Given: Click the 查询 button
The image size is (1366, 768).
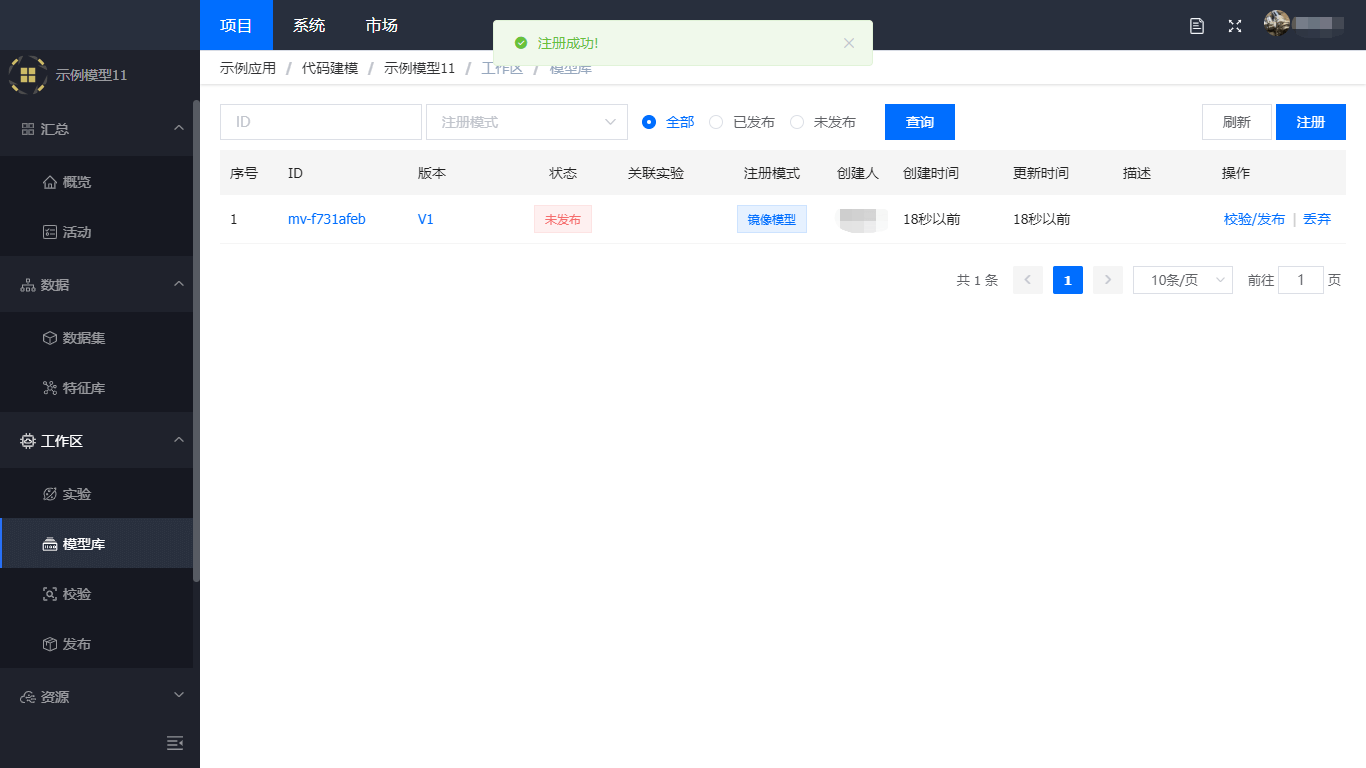Looking at the screenshot, I should pyautogui.click(x=919, y=122).
